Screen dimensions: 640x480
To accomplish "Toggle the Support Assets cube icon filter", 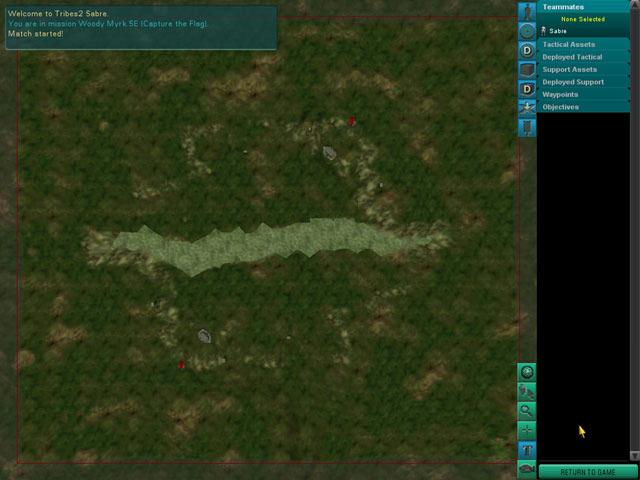I will click(527, 70).
